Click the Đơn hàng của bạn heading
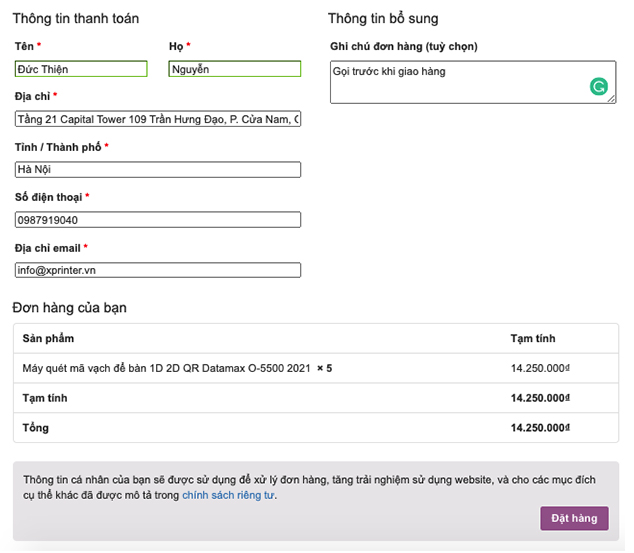The image size is (634, 553). (x=69, y=307)
